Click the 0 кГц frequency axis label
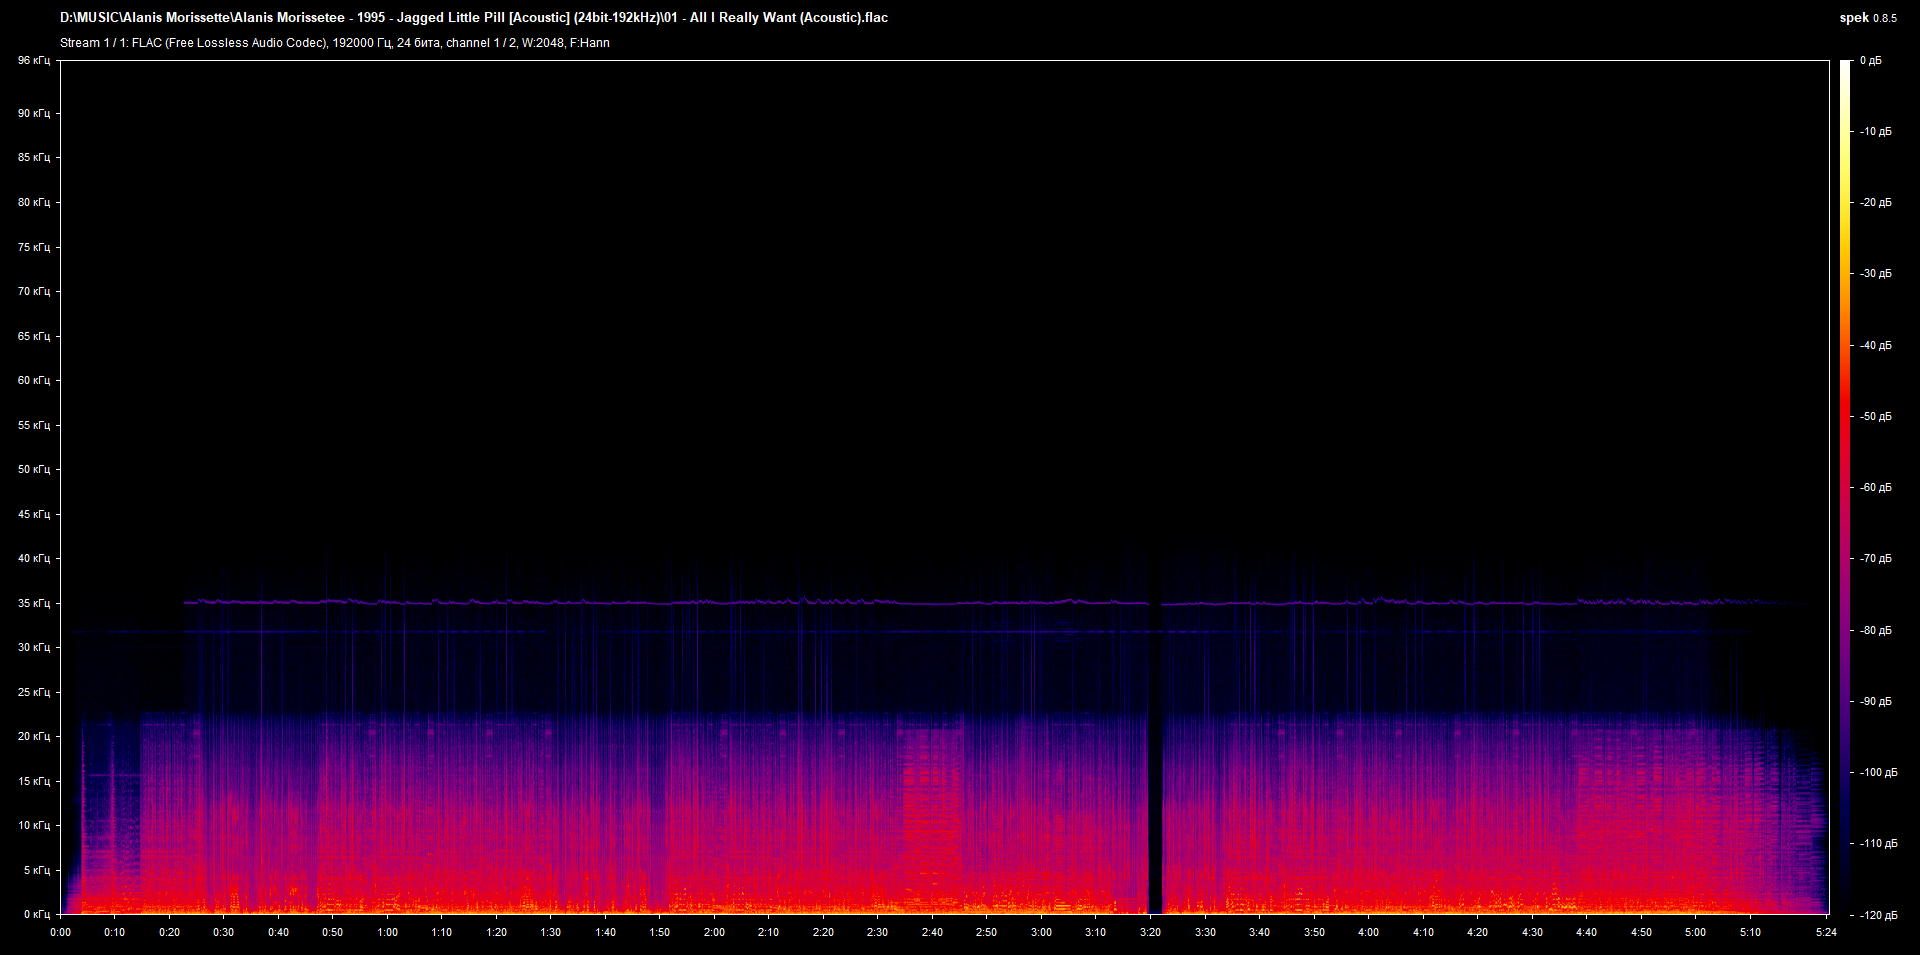1920x955 pixels. [35, 914]
